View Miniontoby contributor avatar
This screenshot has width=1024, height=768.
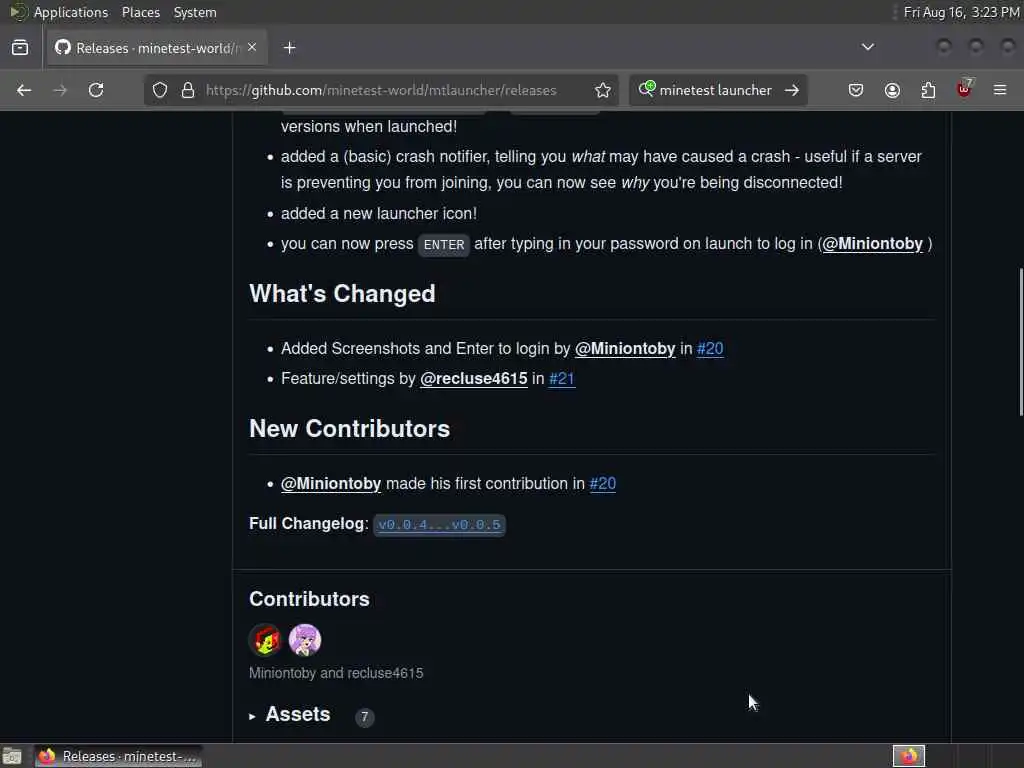tap(265, 639)
